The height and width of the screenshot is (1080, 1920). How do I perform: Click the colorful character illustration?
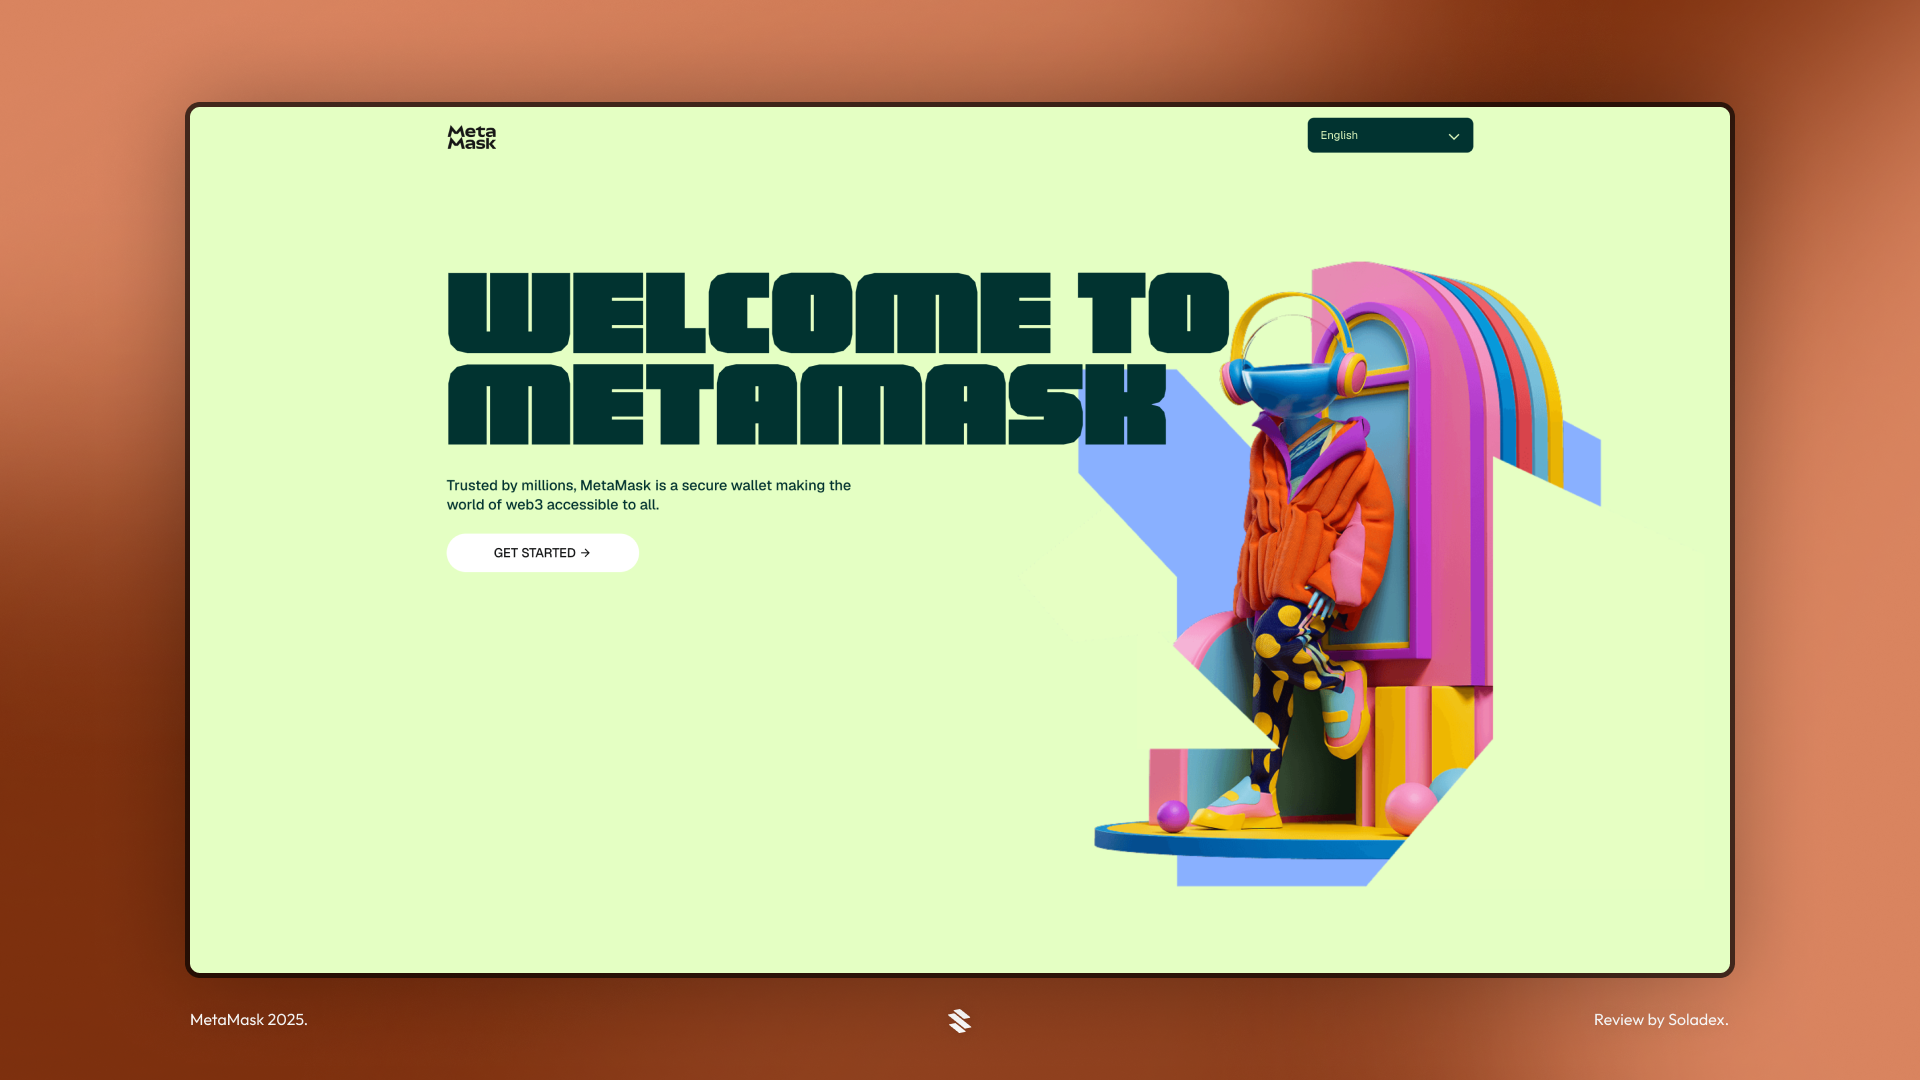[x=1340, y=574]
